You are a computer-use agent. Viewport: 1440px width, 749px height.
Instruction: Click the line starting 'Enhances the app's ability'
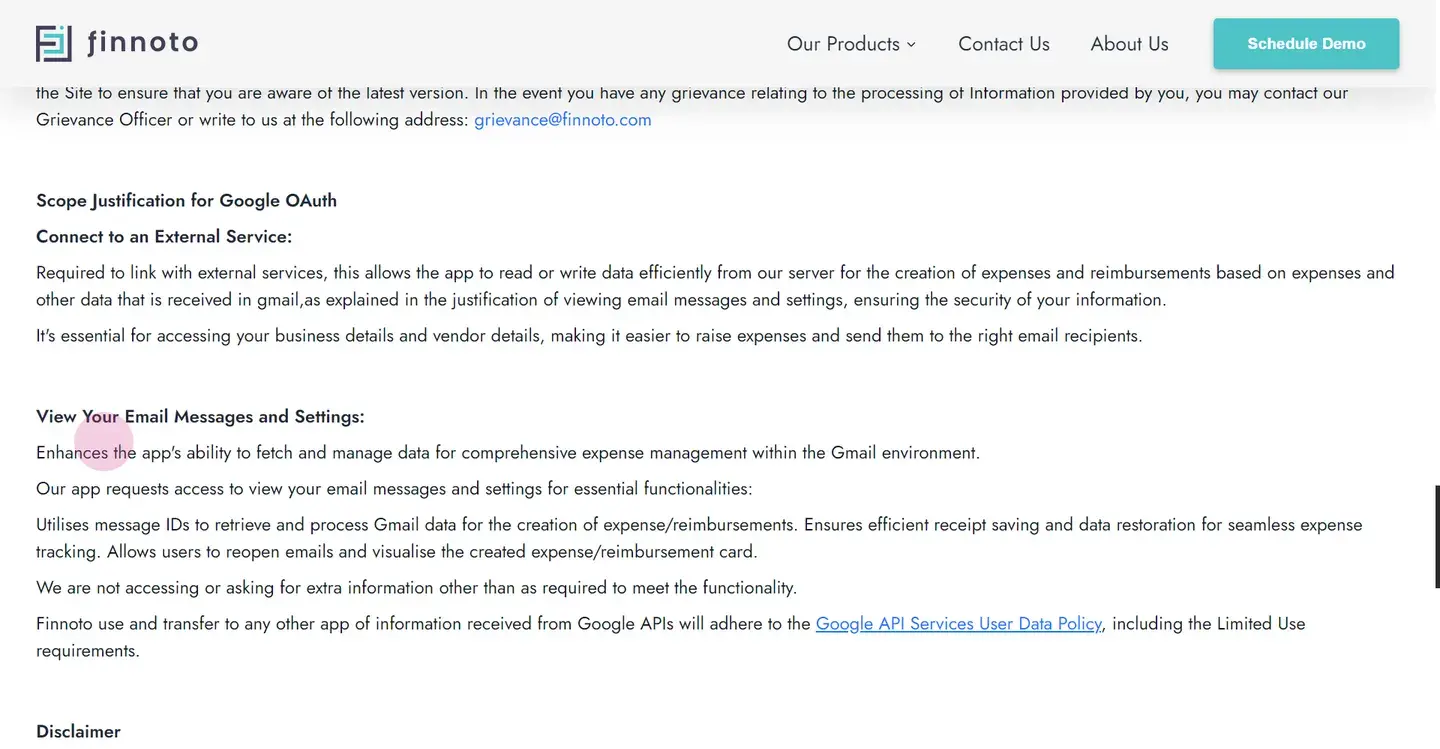point(508,453)
